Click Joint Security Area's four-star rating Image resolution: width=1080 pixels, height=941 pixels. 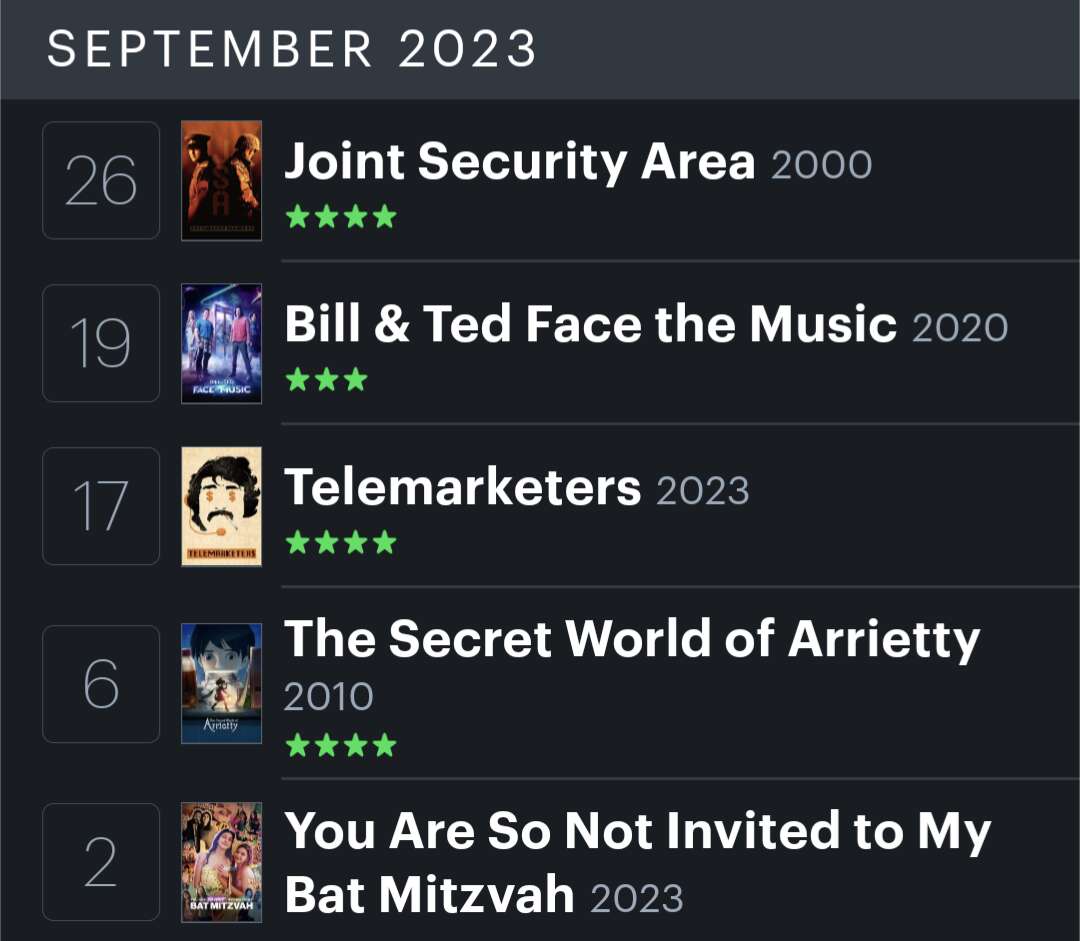tap(341, 217)
